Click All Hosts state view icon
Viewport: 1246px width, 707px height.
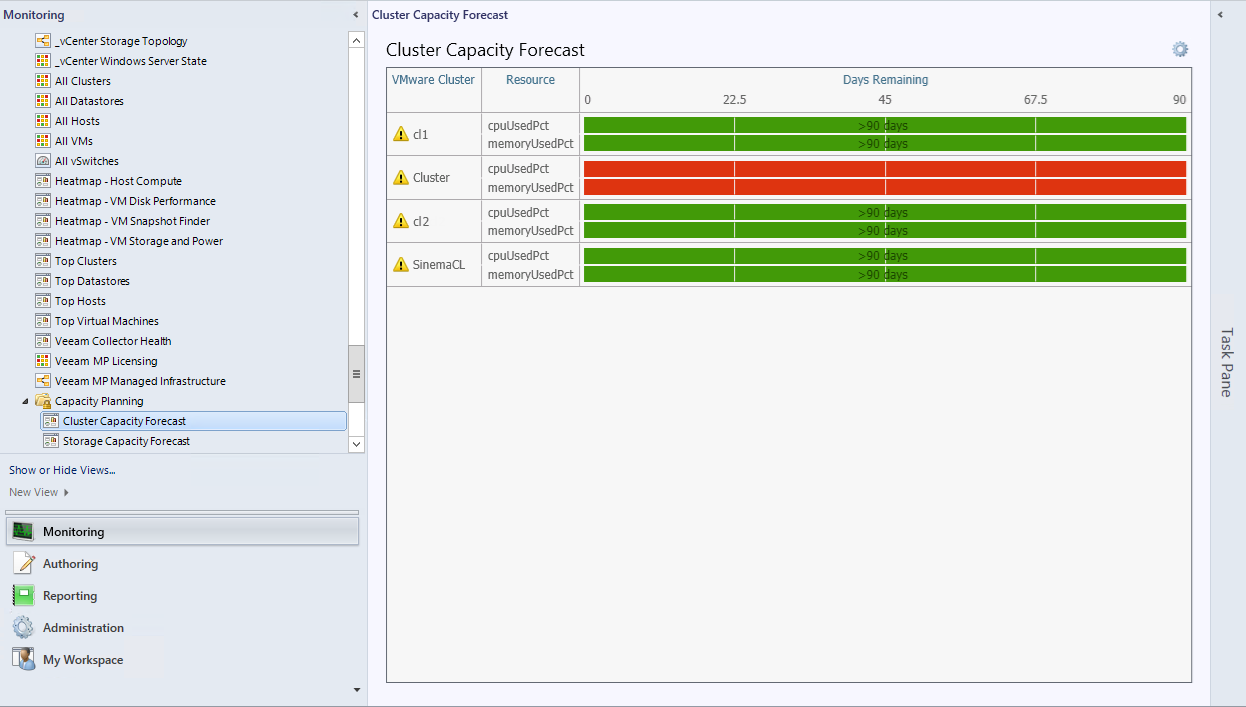click(x=43, y=121)
